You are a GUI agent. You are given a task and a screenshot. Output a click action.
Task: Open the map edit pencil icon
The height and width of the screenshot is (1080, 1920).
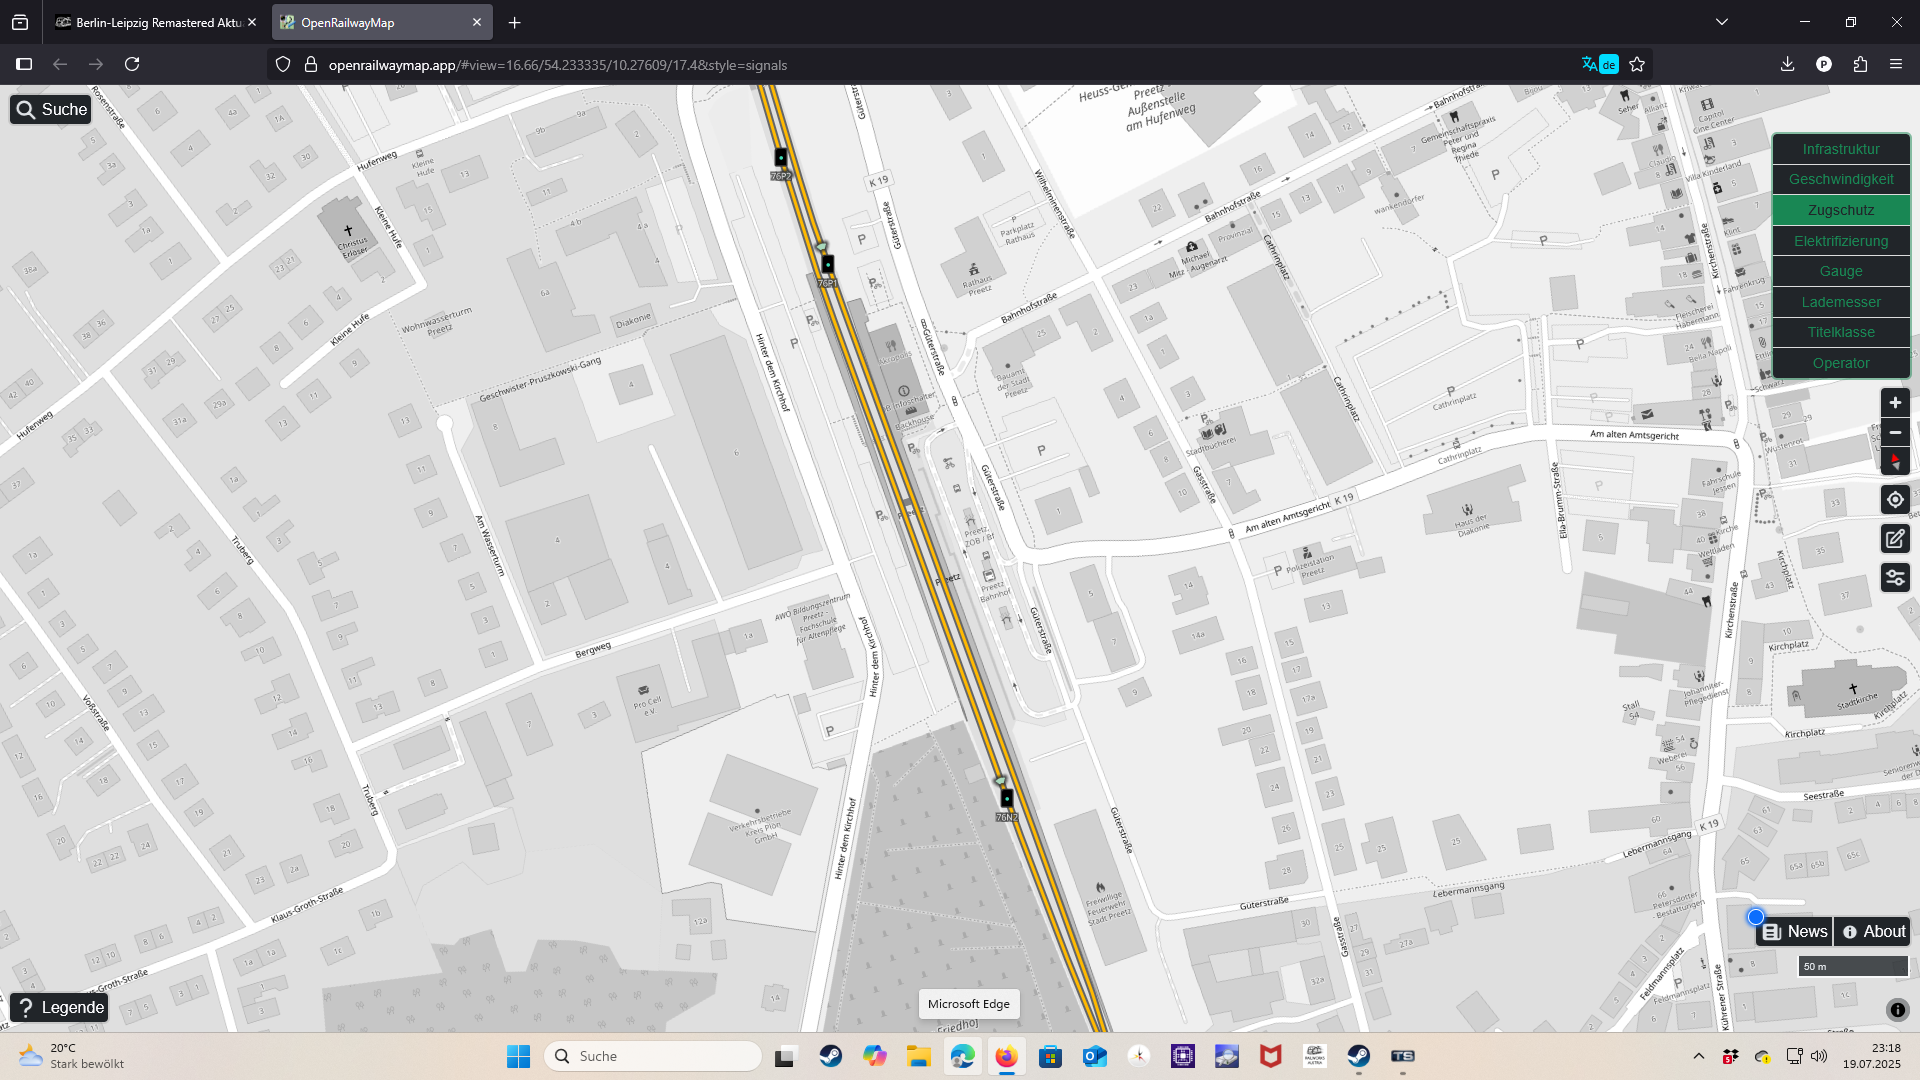[1895, 539]
